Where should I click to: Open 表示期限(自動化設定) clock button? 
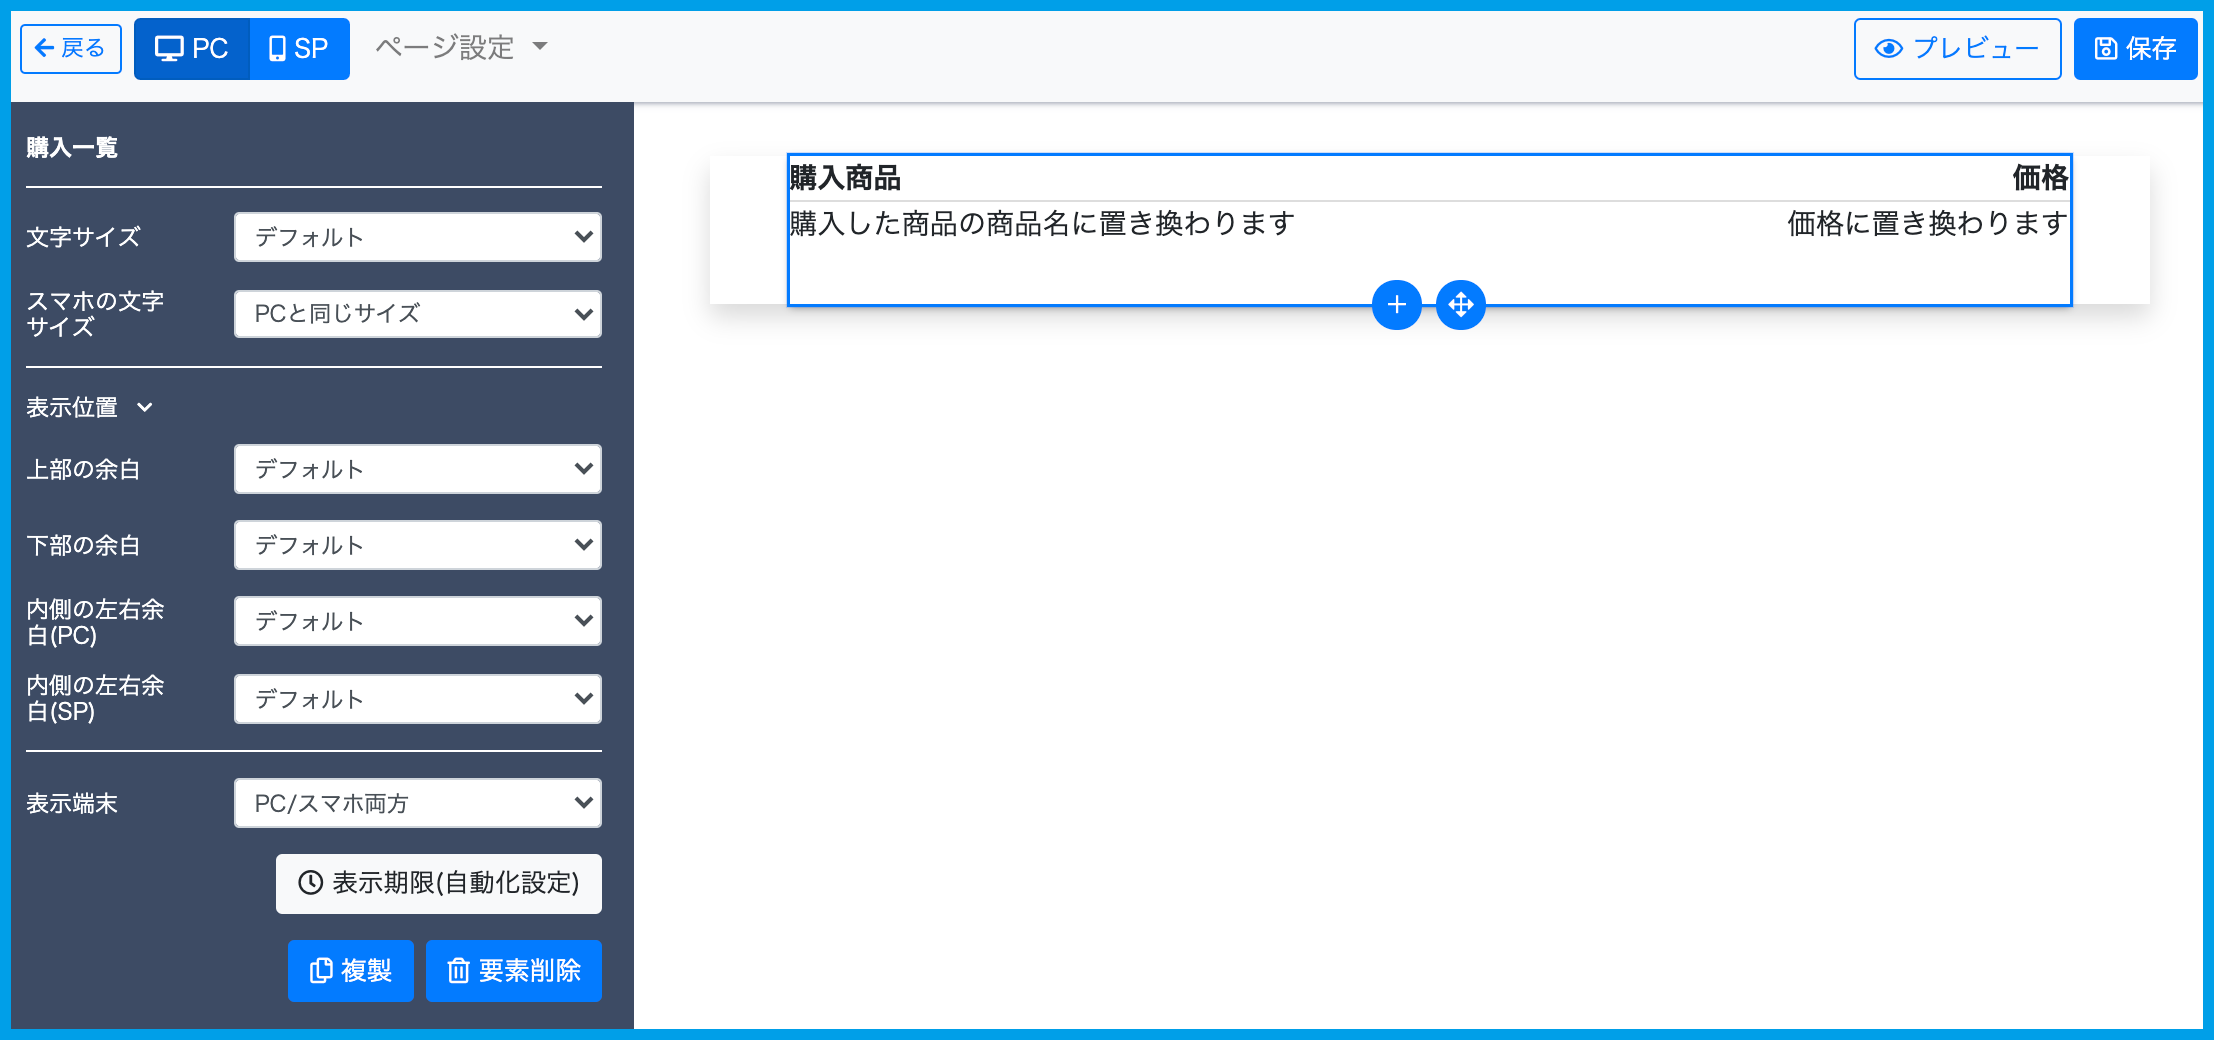[x=438, y=883]
